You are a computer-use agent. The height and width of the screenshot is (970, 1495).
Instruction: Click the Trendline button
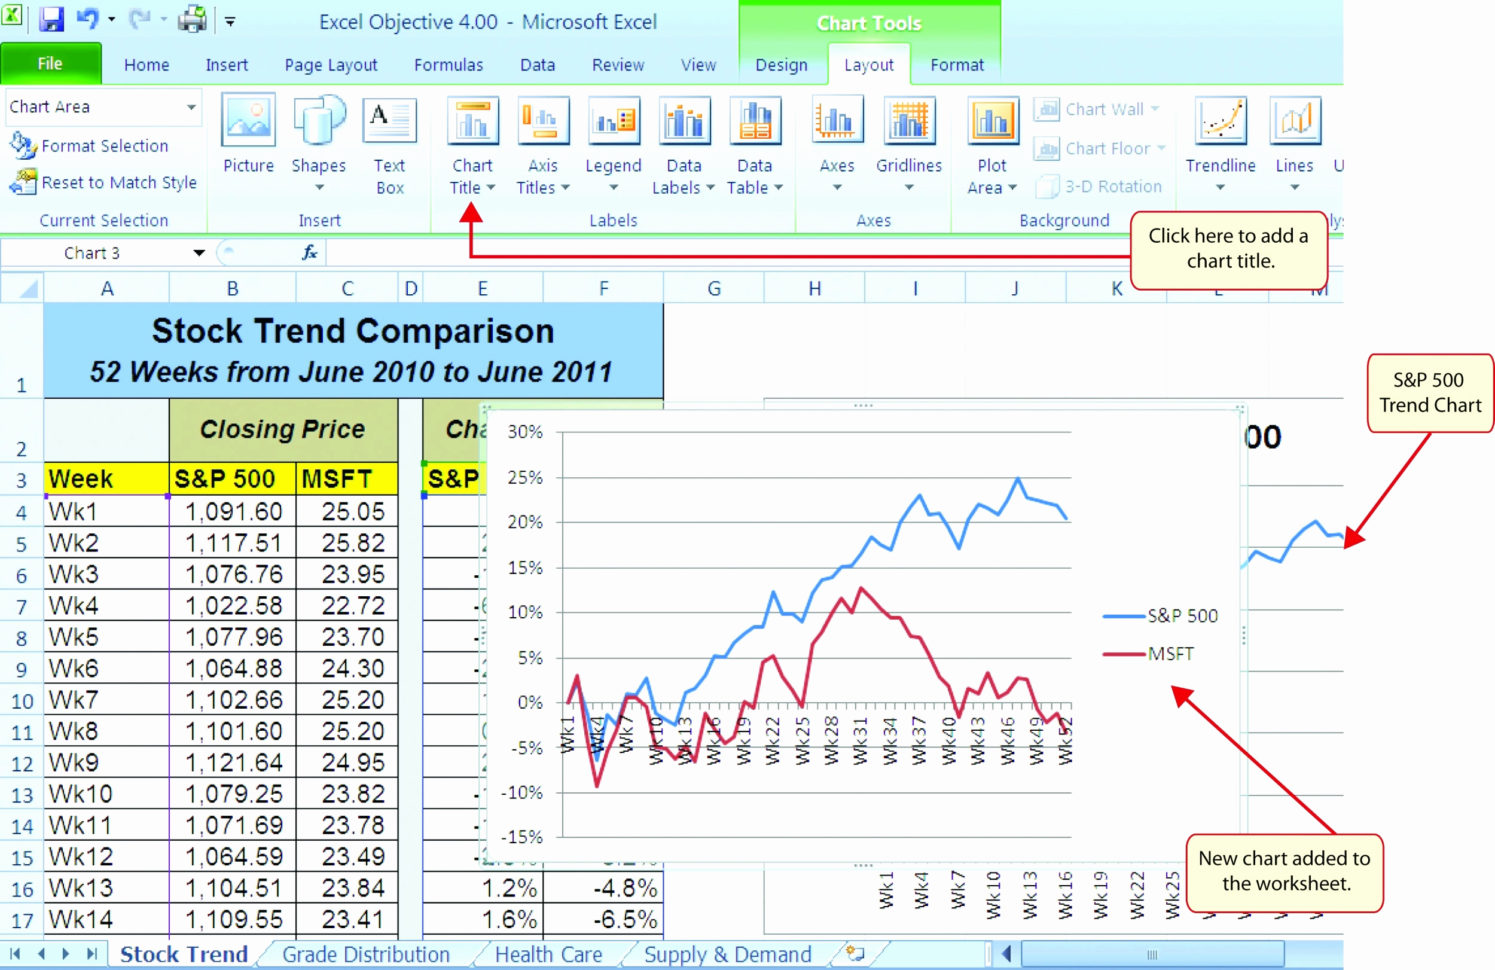(1221, 145)
